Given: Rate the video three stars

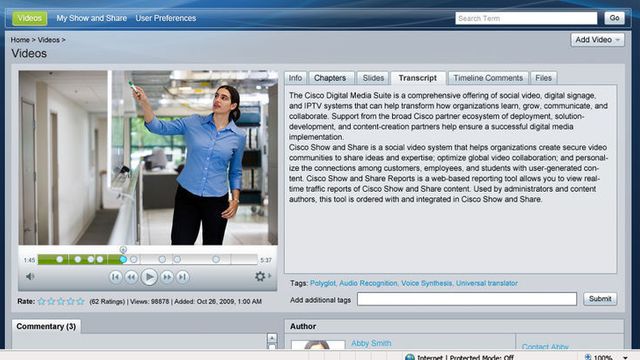Looking at the screenshot, I should (x=61, y=301).
